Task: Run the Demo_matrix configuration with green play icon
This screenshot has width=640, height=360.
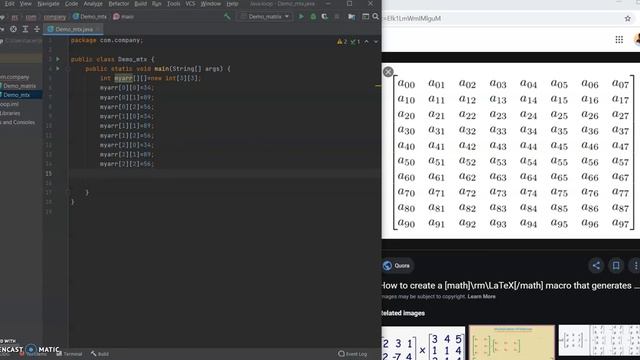Action: point(301,17)
